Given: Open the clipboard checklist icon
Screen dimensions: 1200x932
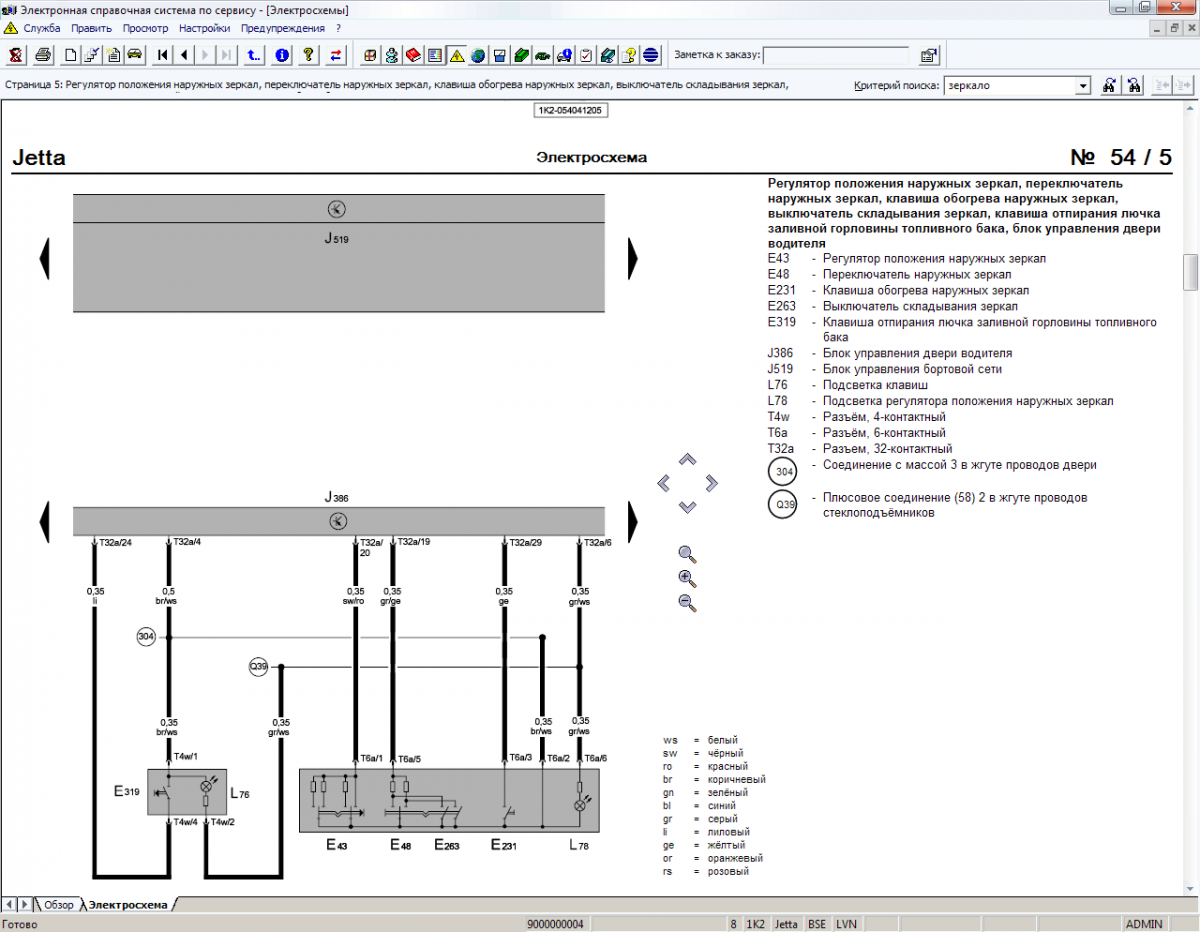Looking at the screenshot, I should 586,55.
